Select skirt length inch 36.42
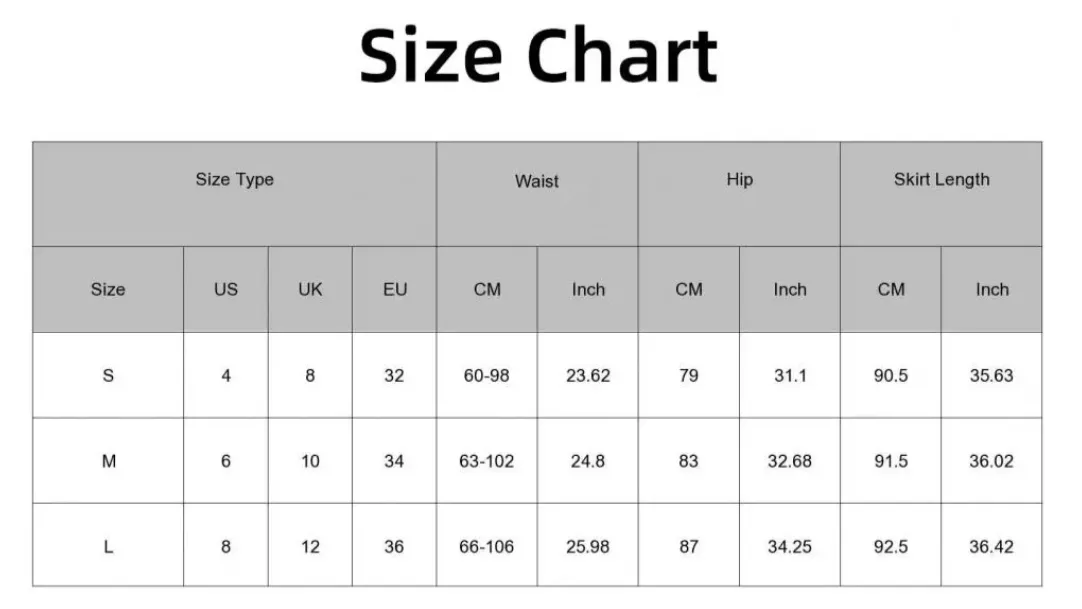The height and width of the screenshot is (609, 1082). pos(992,546)
